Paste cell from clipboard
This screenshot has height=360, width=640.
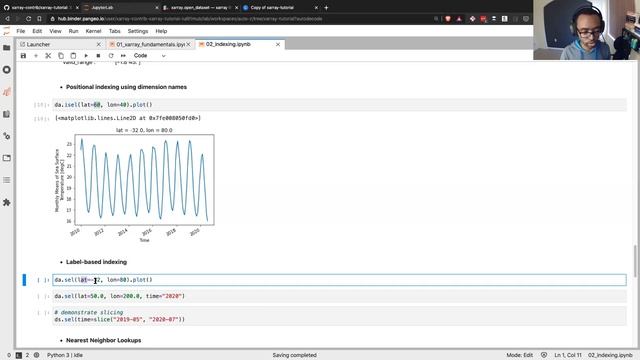(73, 56)
